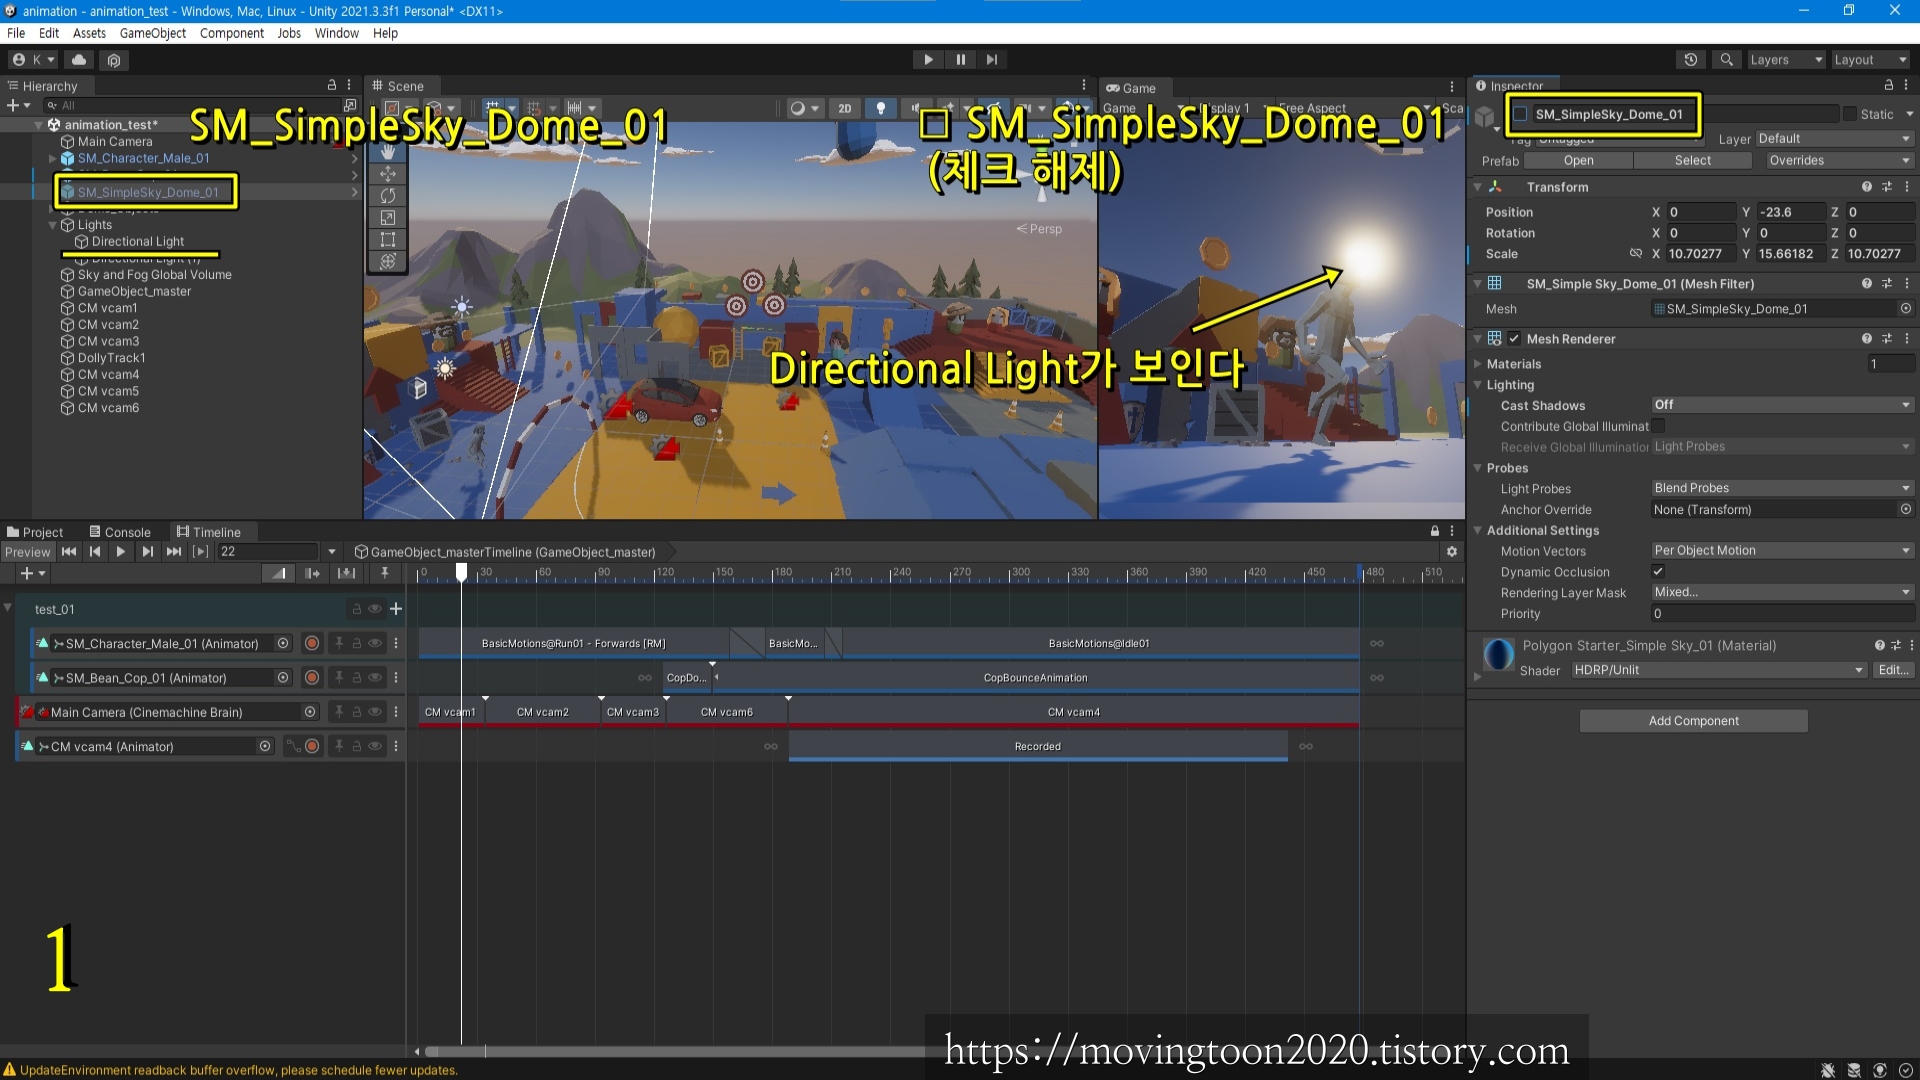Viewport: 1920px width, 1080px height.
Task: Play the Timeline preview
Action: pyautogui.click(x=121, y=552)
